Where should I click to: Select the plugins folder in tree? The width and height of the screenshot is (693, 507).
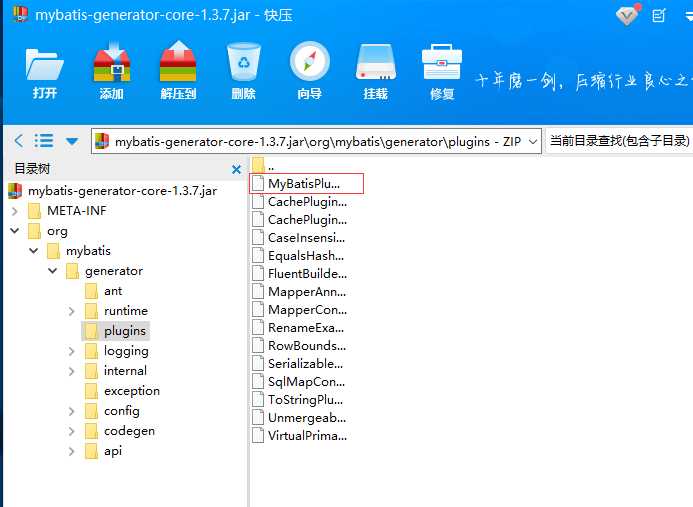(115, 331)
